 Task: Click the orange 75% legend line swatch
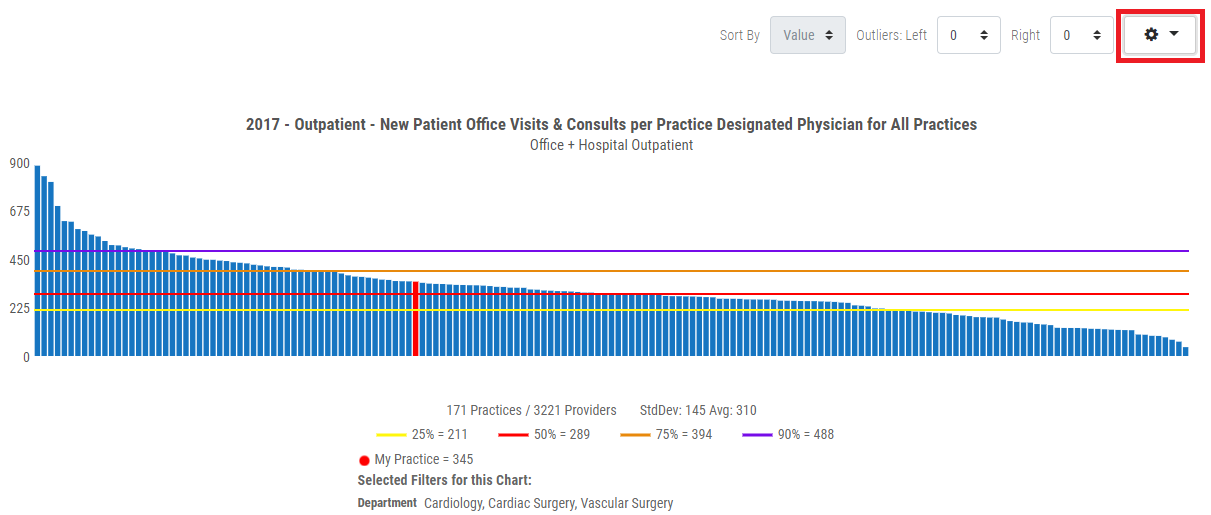(636, 435)
